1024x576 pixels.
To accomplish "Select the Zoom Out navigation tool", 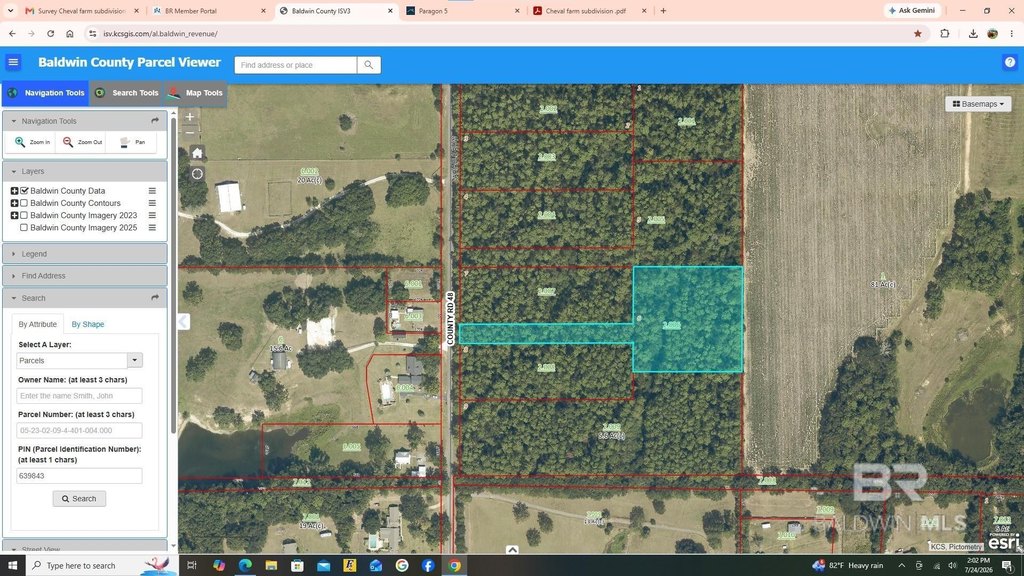I will pyautogui.click(x=82, y=142).
